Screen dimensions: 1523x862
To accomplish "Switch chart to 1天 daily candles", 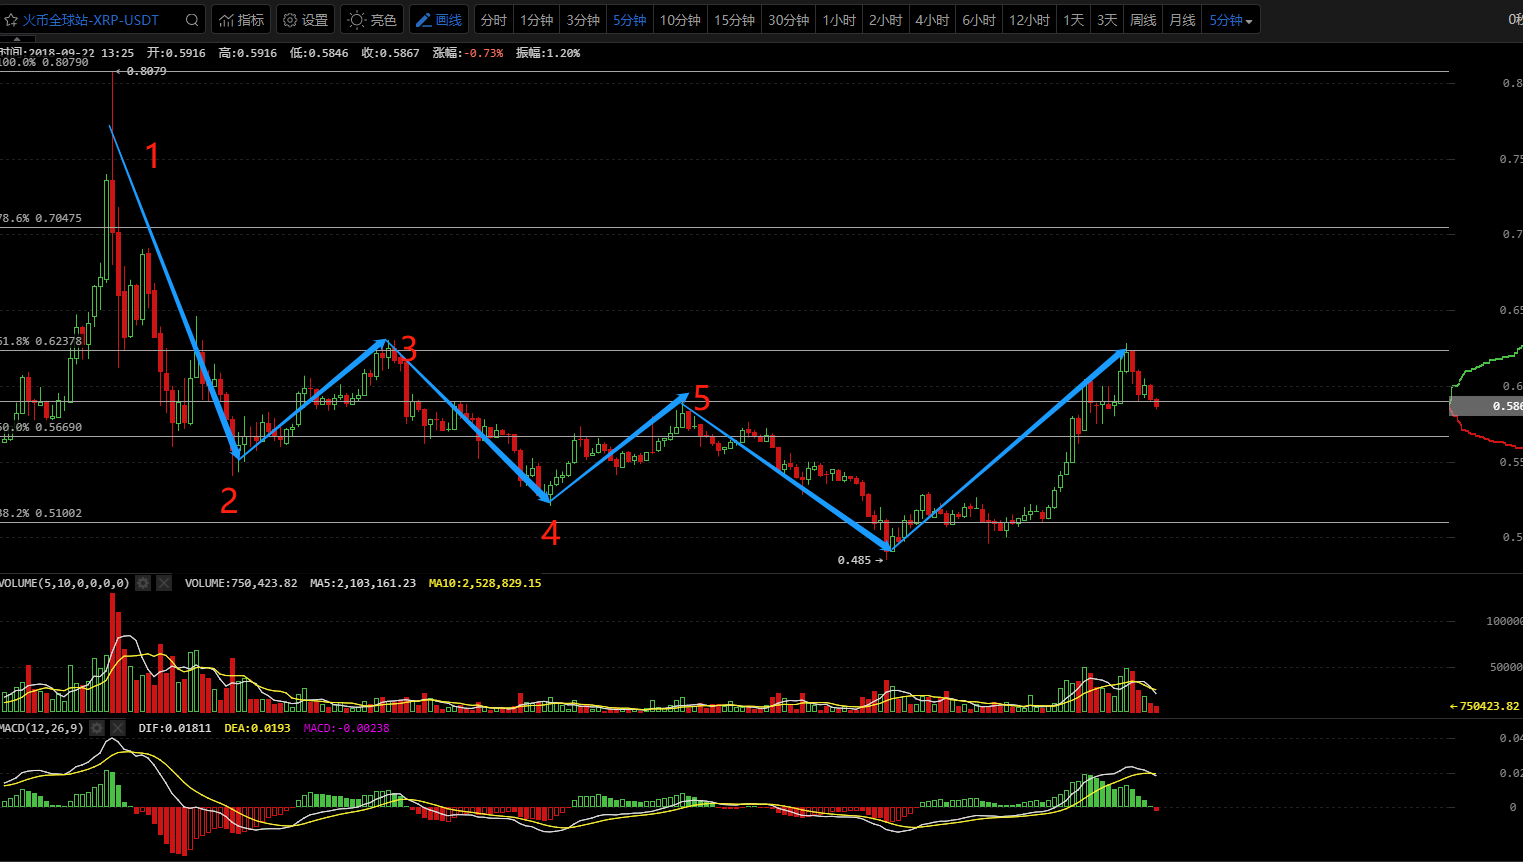I will 1073,20.
